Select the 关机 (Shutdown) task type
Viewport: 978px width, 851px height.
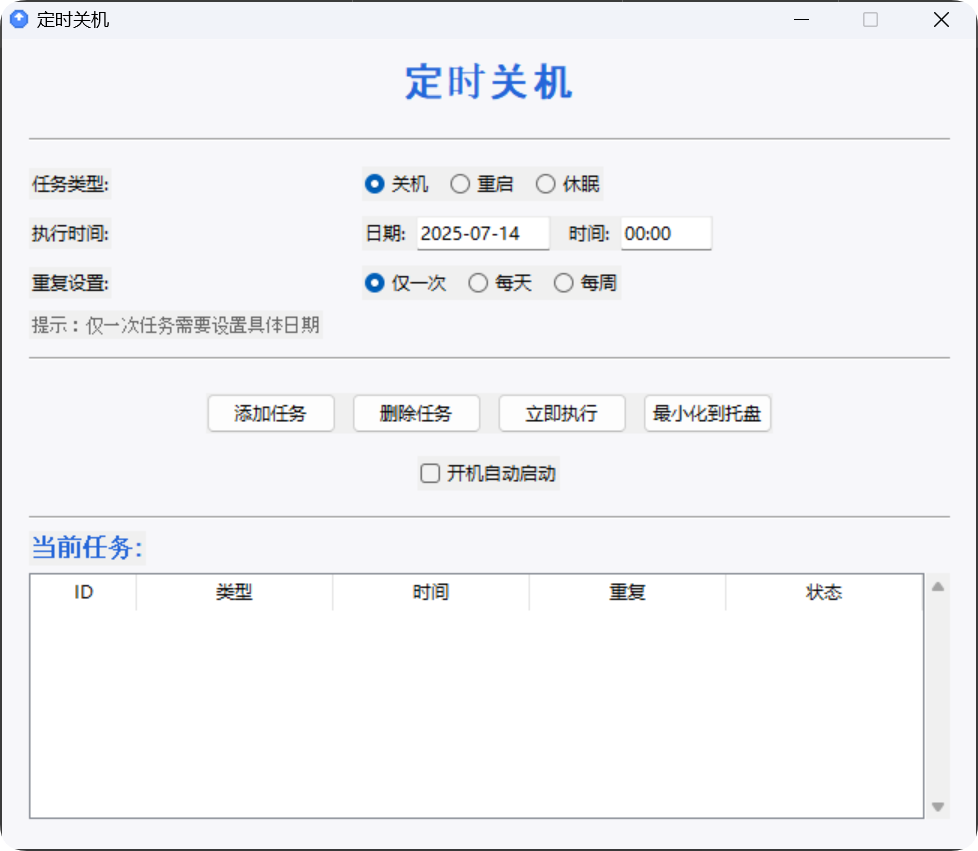(x=374, y=184)
